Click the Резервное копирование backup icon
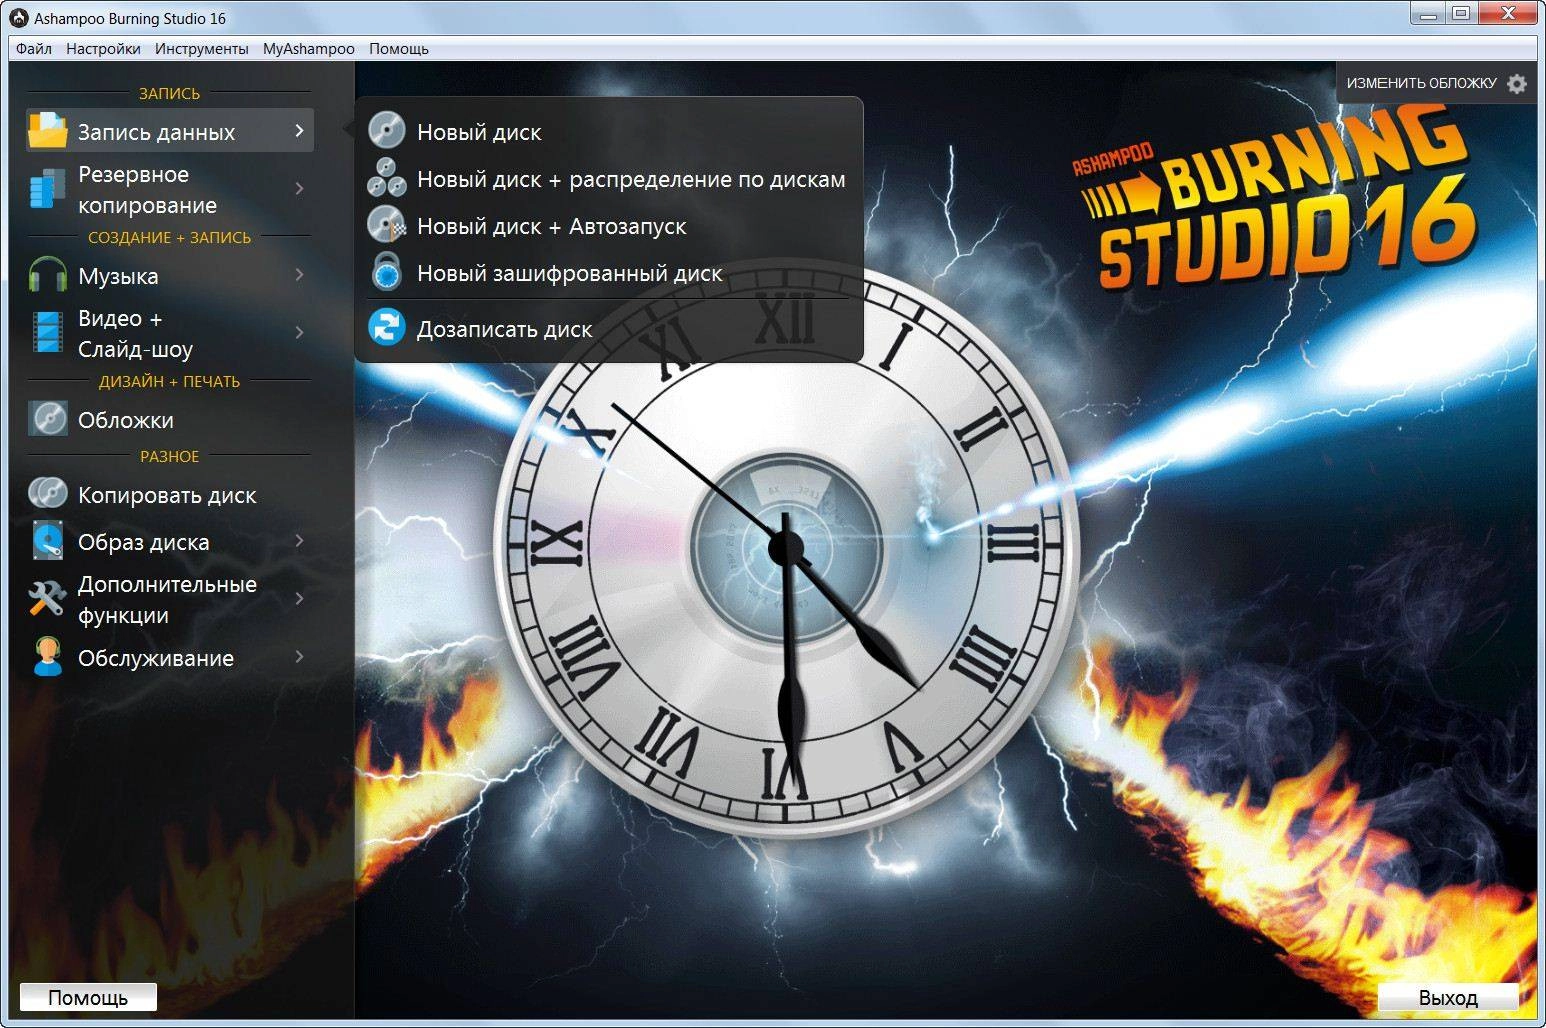Image resolution: width=1546 pixels, height=1028 pixels. [x=47, y=189]
